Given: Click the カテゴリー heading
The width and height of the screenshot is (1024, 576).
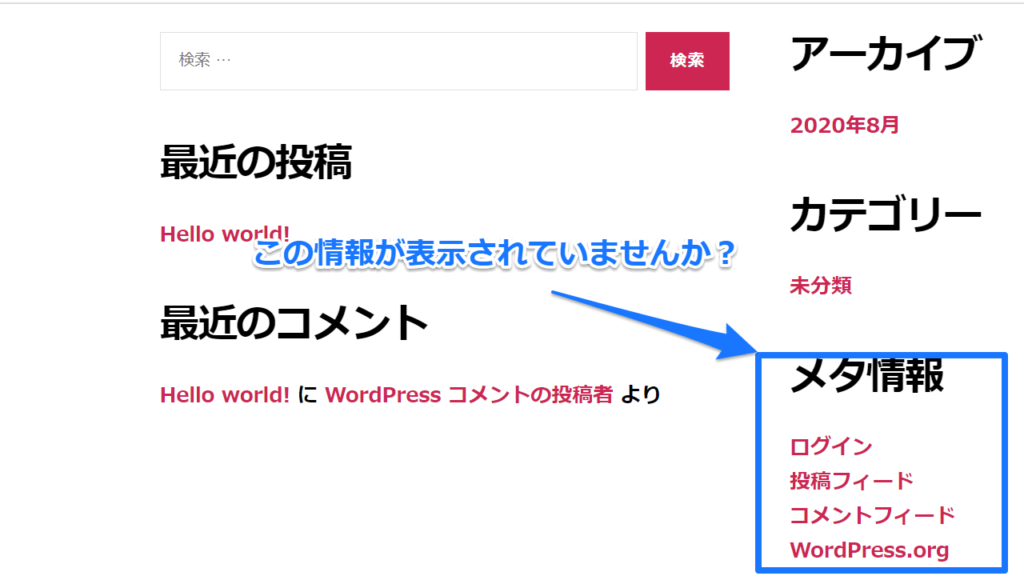Looking at the screenshot, I should click(885, 214).
